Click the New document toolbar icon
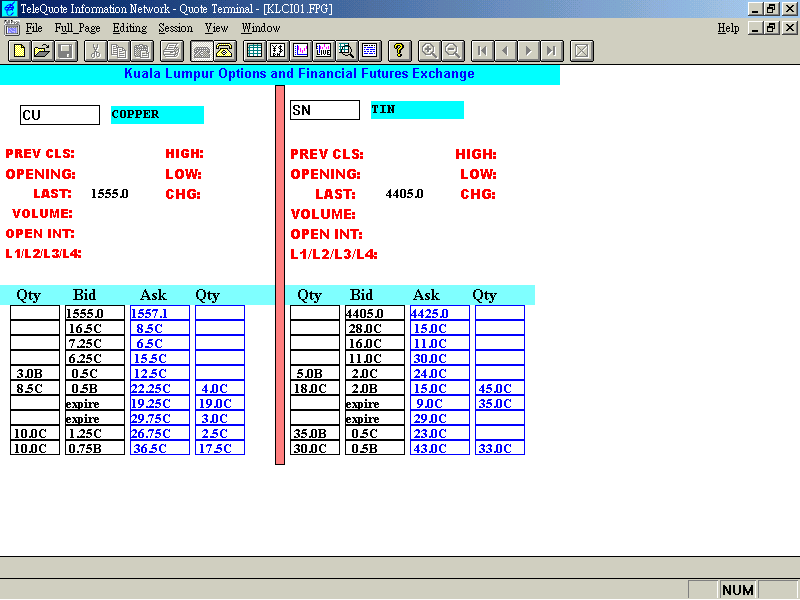The image size is (800, 600). coord(19,51)
